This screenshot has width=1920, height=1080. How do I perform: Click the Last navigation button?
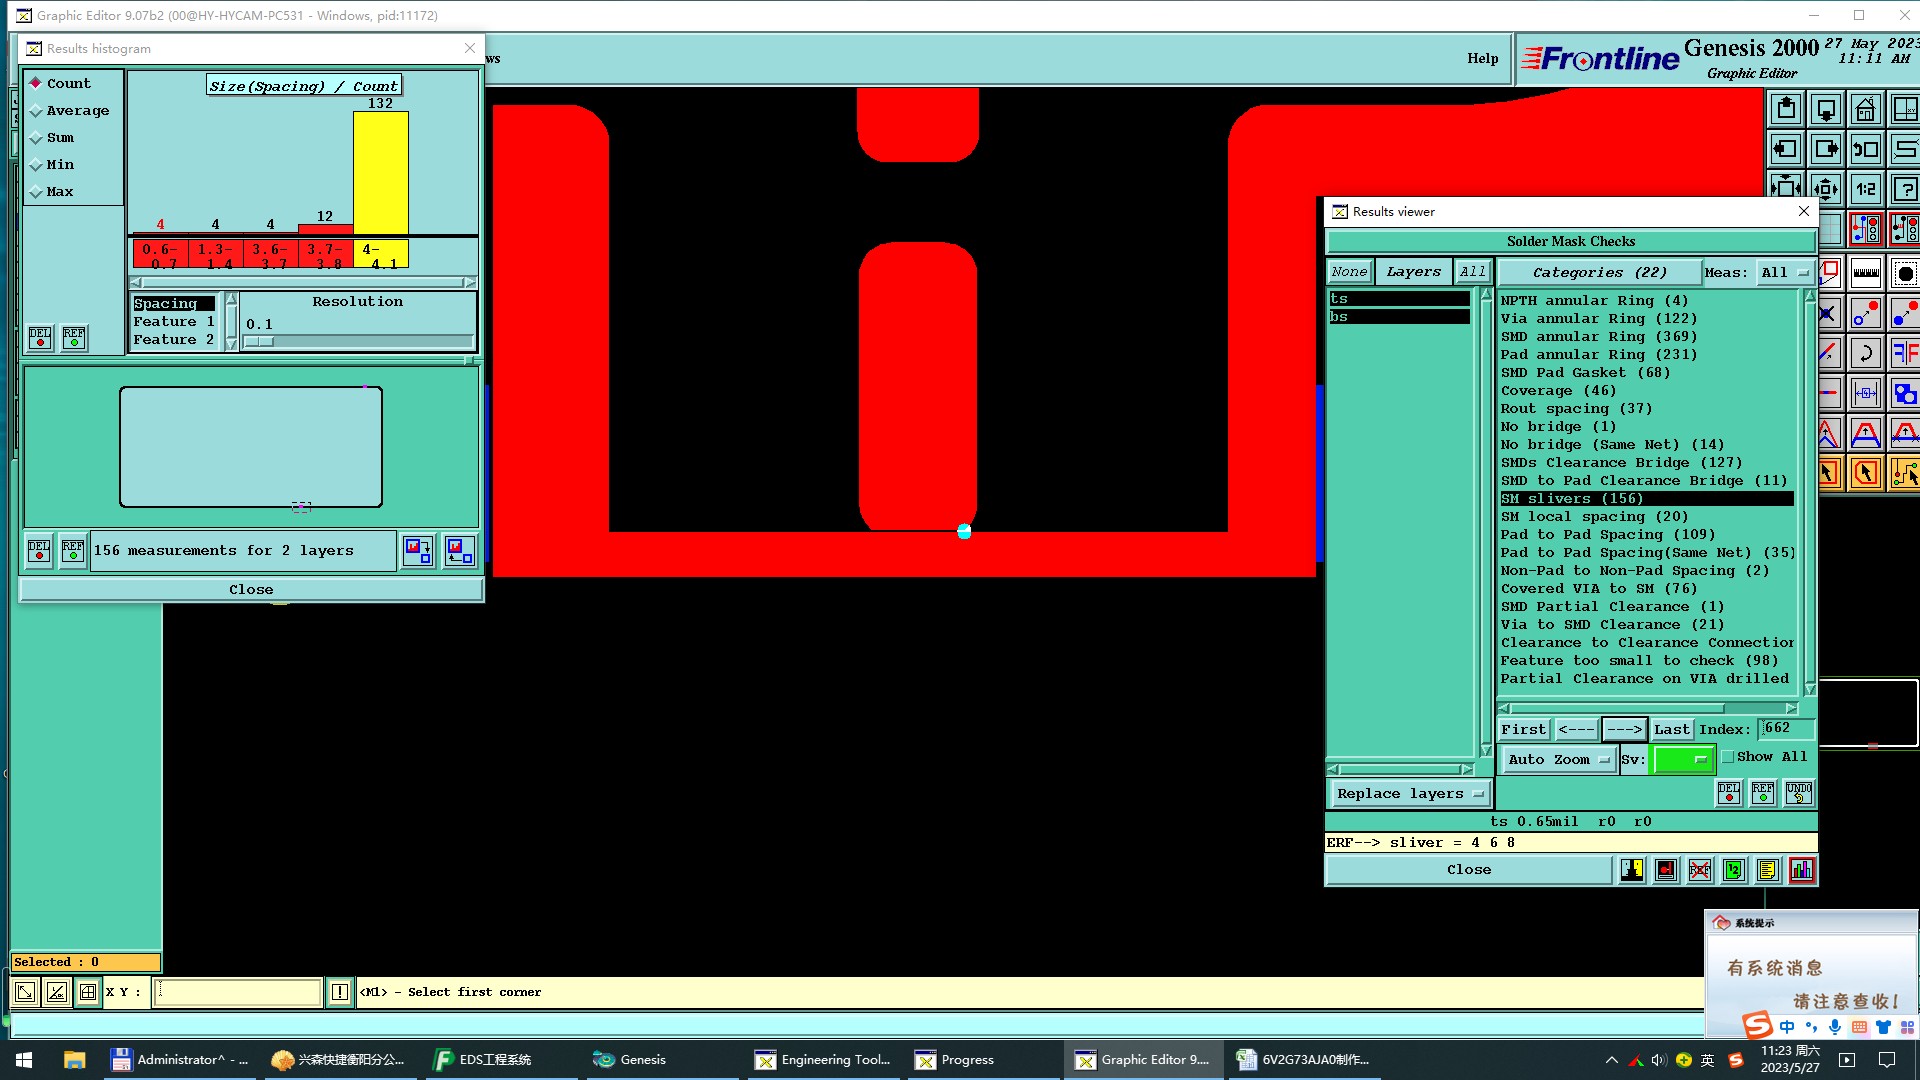coord(1671,730)
